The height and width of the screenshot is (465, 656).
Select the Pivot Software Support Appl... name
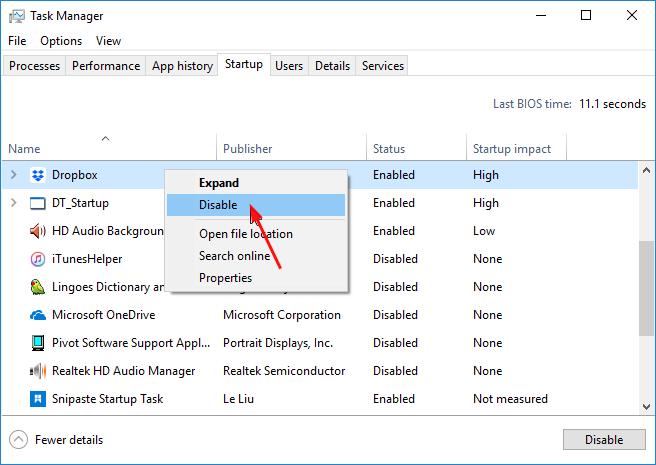point(131,343)
